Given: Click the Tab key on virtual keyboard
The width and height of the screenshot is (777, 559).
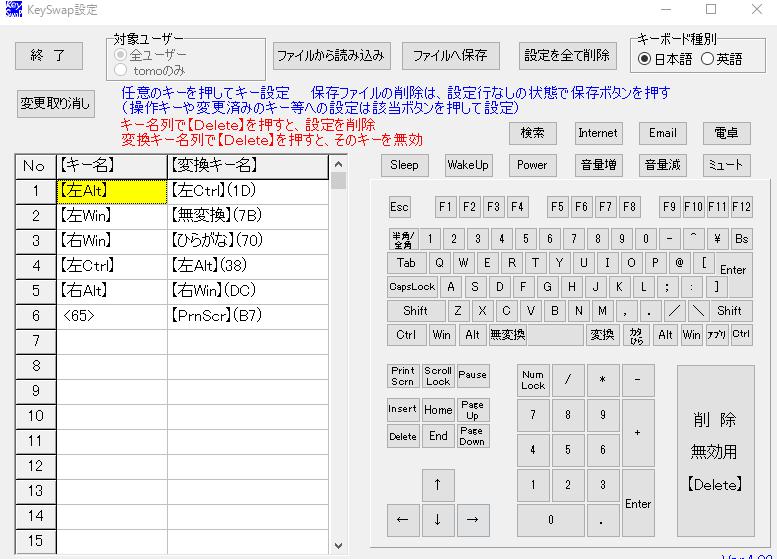Looking at the screenshot, I should pos(406,263).
